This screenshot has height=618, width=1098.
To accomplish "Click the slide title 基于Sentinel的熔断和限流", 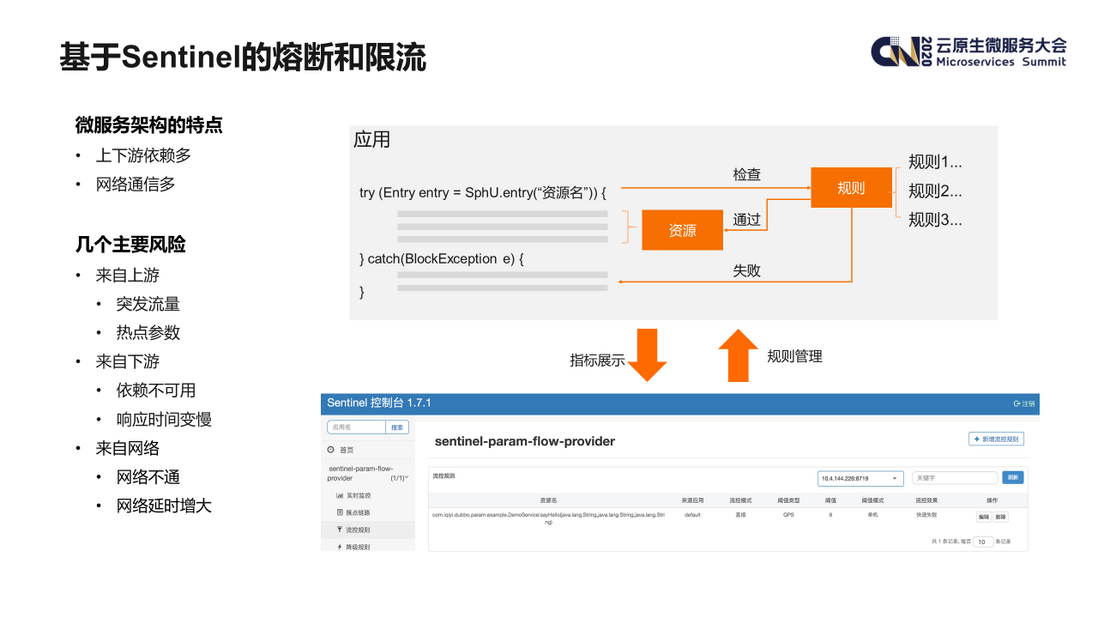I will tap(243, 57).
